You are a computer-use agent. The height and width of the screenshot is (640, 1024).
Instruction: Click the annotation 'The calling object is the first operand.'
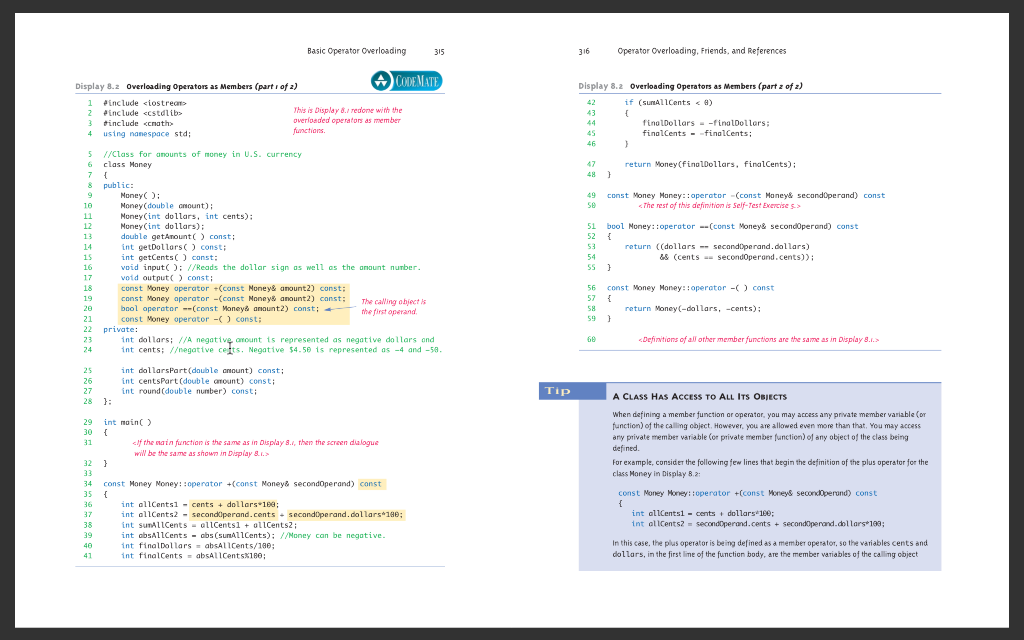coord(394,307)
